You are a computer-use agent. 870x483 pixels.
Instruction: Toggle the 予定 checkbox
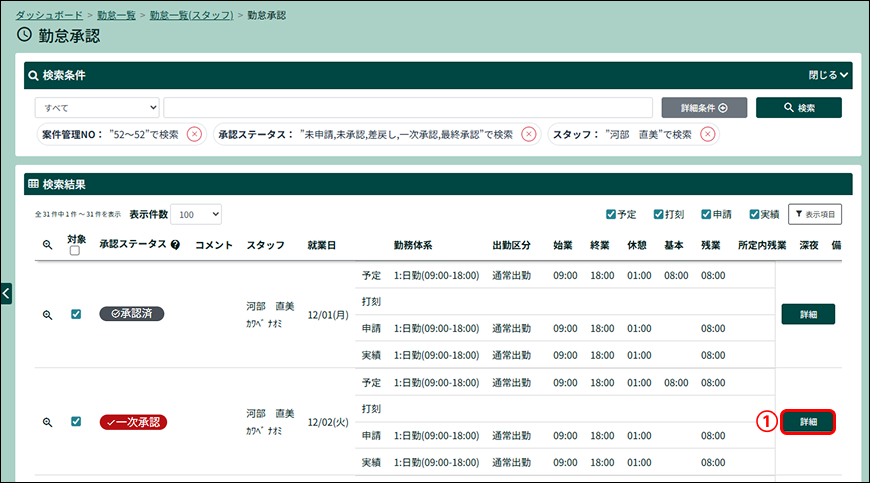(x=611, y=214)
